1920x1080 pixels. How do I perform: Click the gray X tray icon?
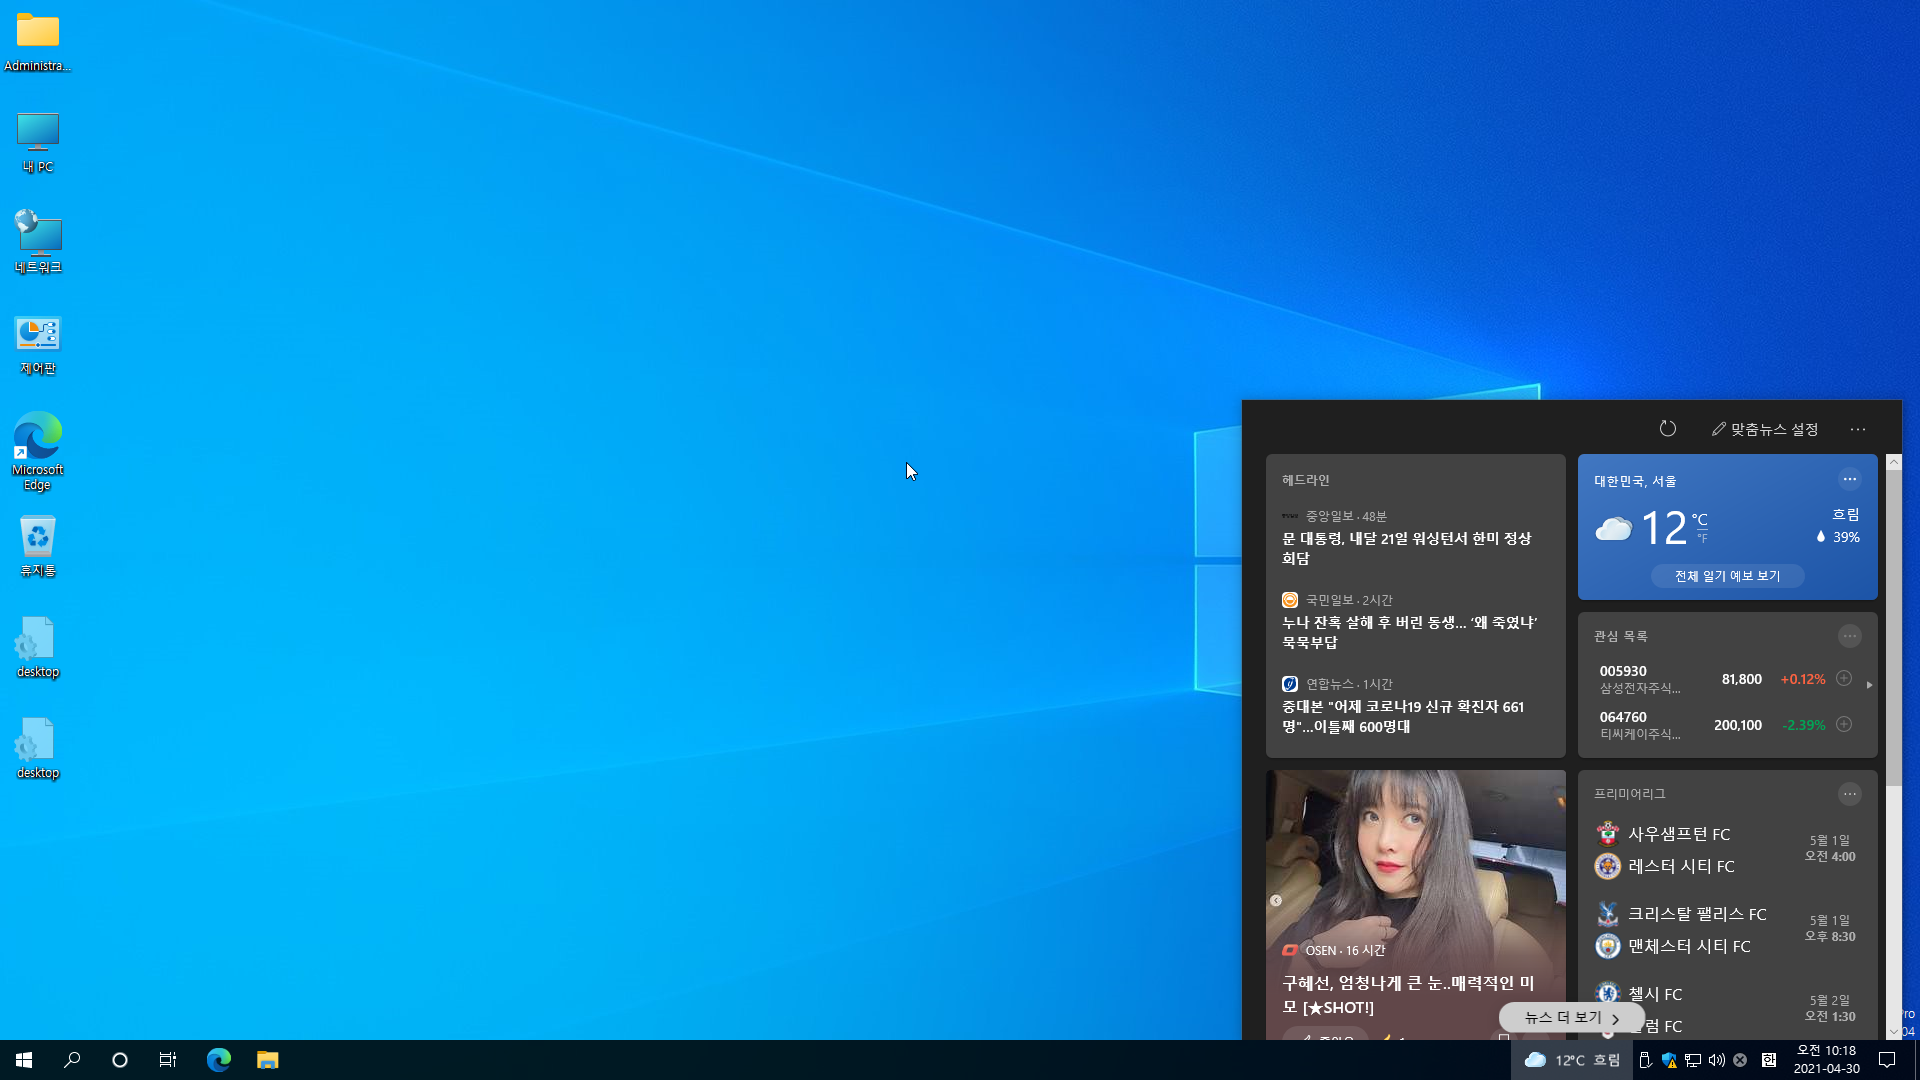pos(1740,1060)
